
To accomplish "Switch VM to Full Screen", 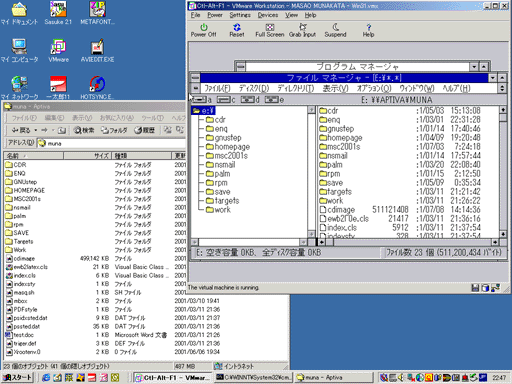I will [270, 30].
